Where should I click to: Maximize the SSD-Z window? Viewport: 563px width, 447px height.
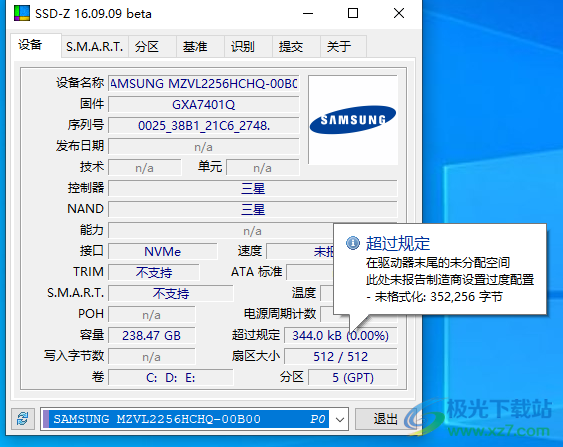[353, 14]
